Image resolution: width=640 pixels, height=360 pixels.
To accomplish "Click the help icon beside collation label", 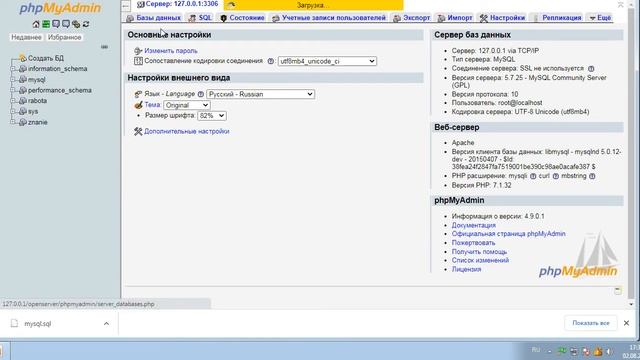I will click(x=271, y=61).
